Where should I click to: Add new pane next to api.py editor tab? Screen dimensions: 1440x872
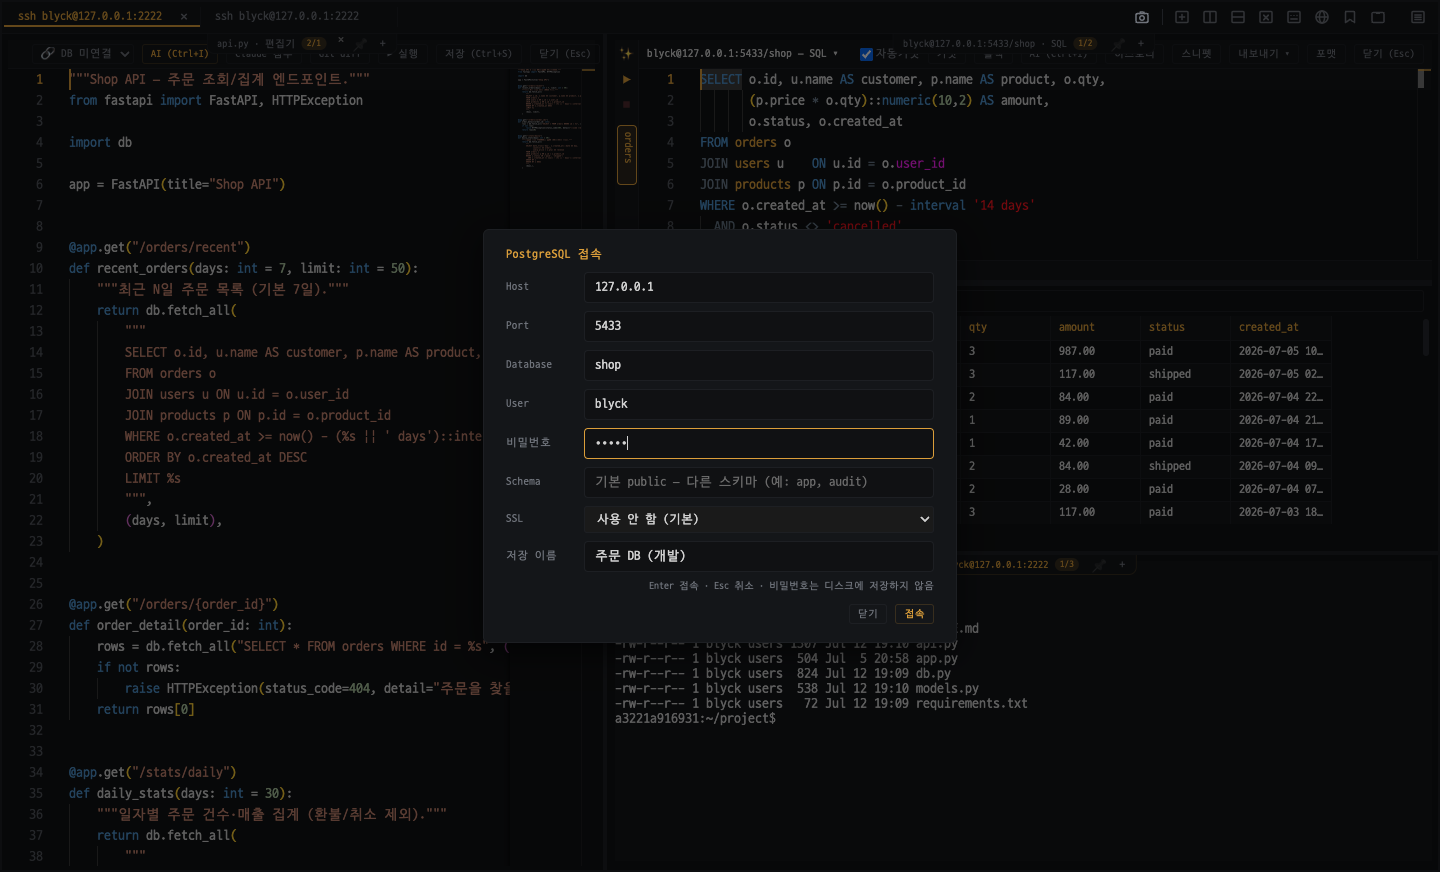383,44
